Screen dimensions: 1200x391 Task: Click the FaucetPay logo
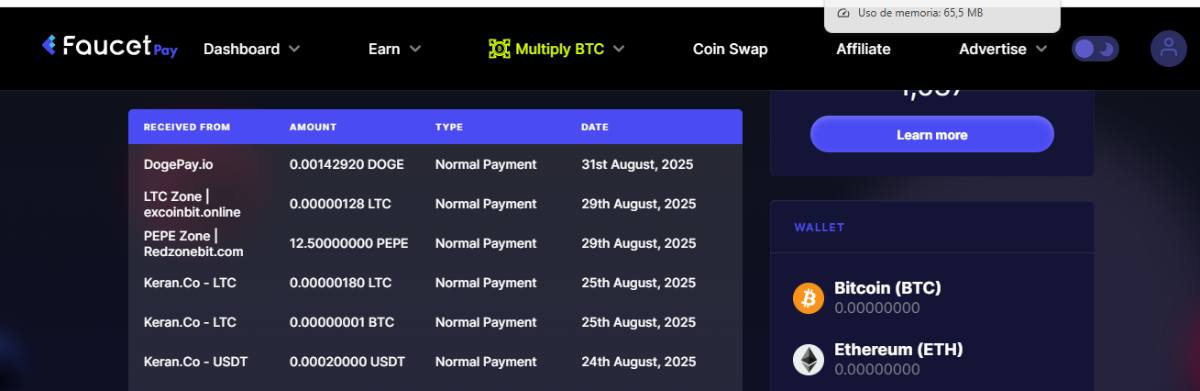110,47
